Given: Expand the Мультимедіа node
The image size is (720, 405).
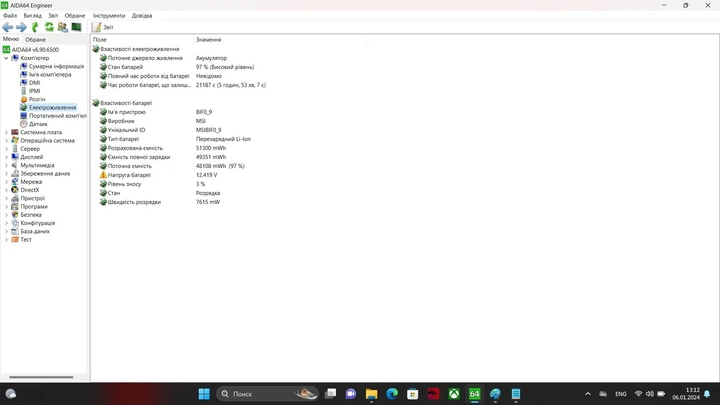Looking at the screenshot, I should [6, 165].
